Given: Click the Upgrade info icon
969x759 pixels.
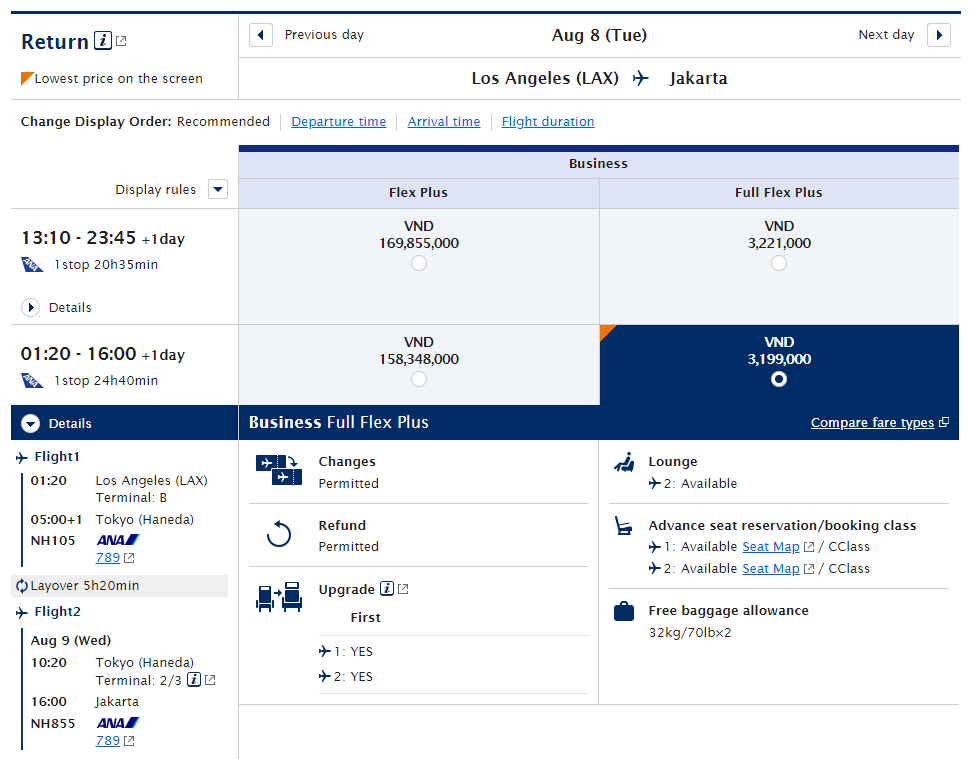Looking at the screenshot, I should 387,589.
